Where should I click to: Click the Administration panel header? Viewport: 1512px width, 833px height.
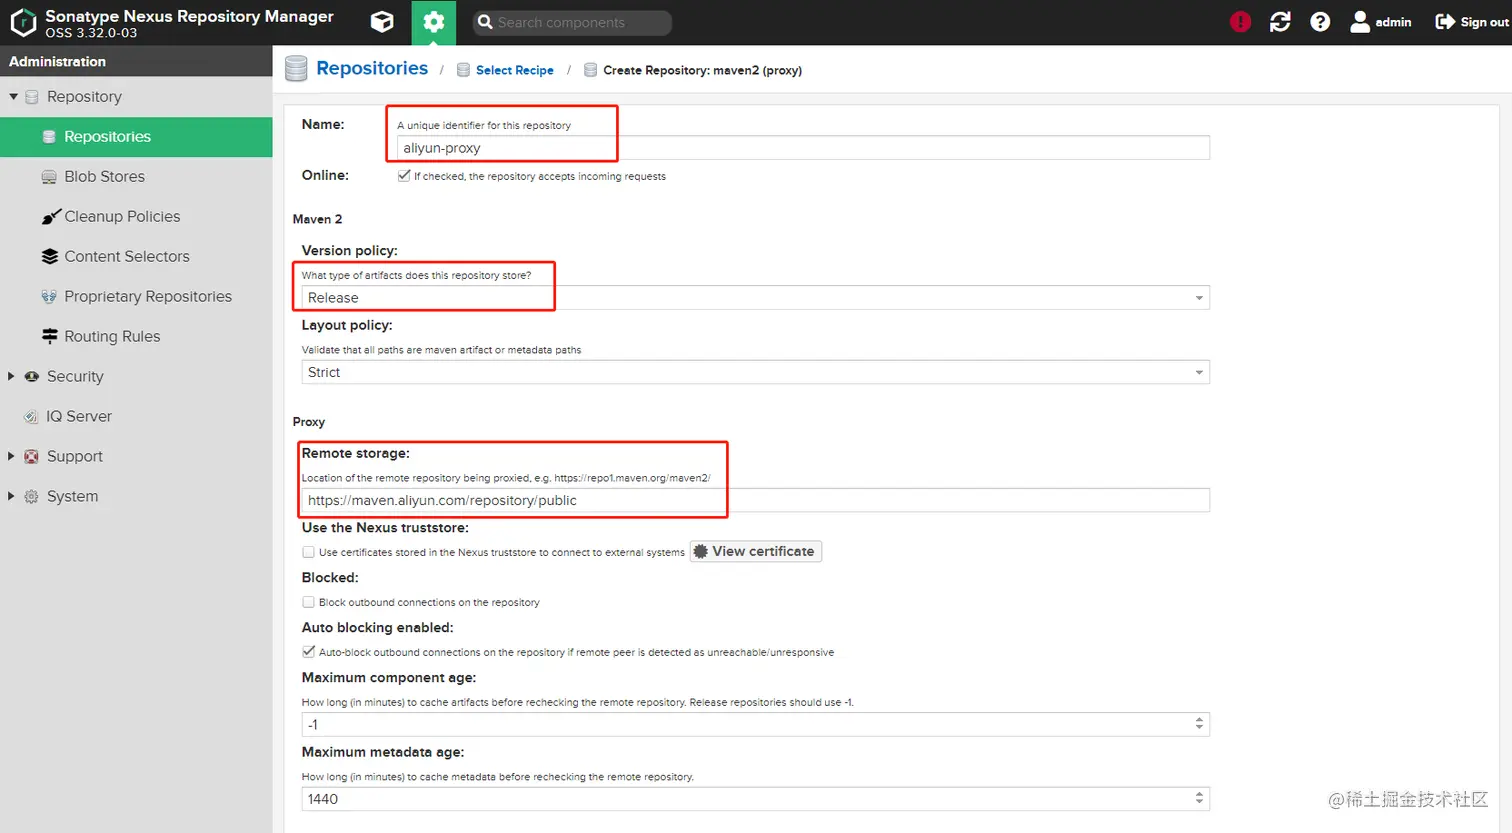(136, 61)
